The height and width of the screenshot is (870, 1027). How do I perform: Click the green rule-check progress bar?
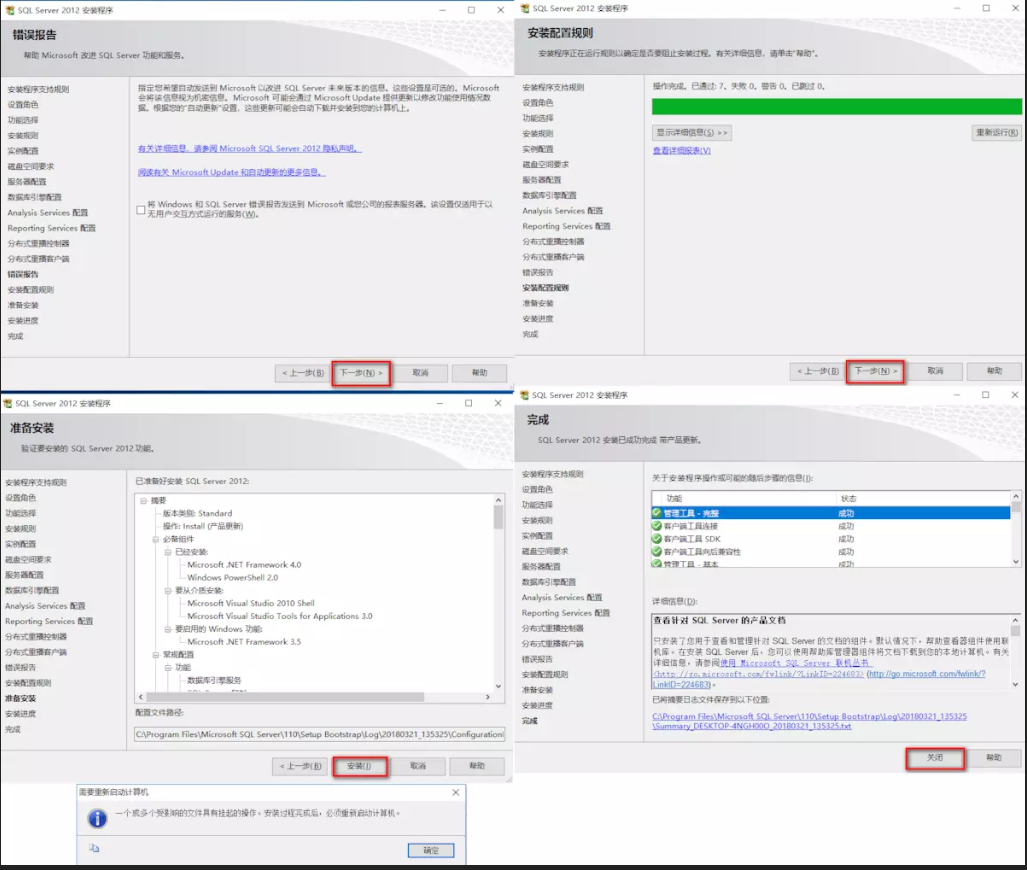click(836, 107)
